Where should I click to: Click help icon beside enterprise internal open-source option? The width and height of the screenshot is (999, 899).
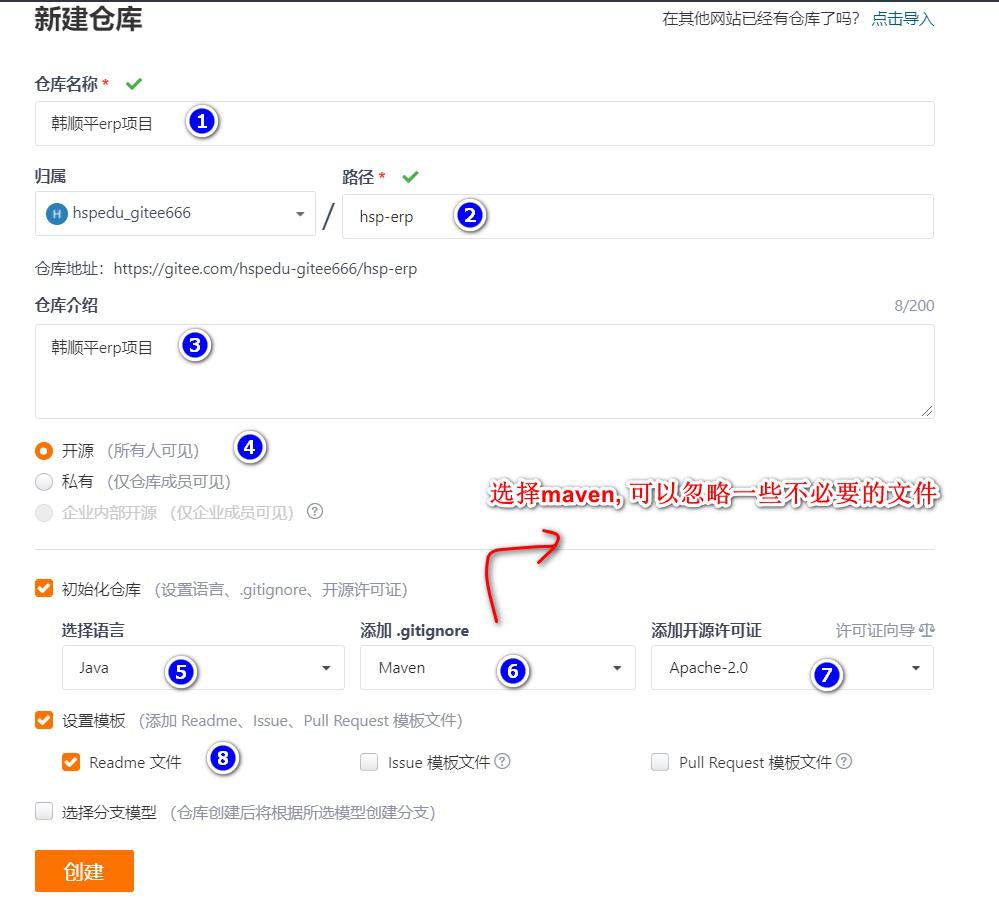click(315, 511)
